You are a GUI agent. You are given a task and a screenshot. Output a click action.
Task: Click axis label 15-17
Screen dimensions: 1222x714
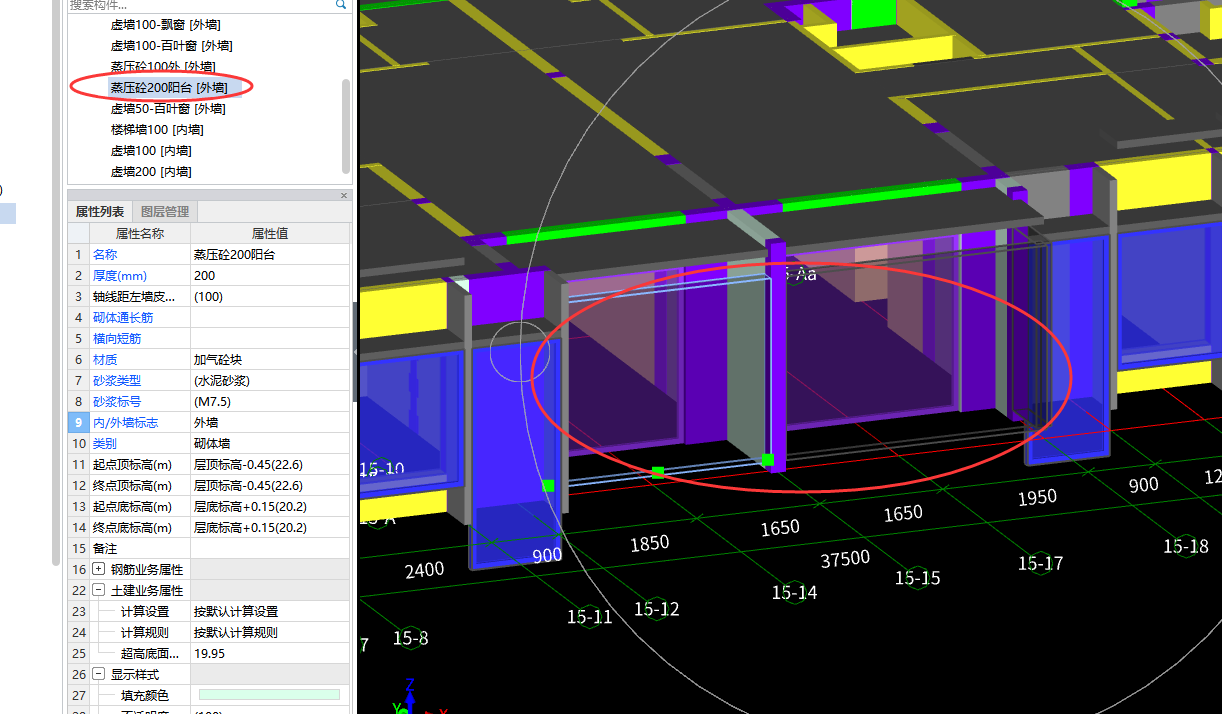tap(1040, 563)
